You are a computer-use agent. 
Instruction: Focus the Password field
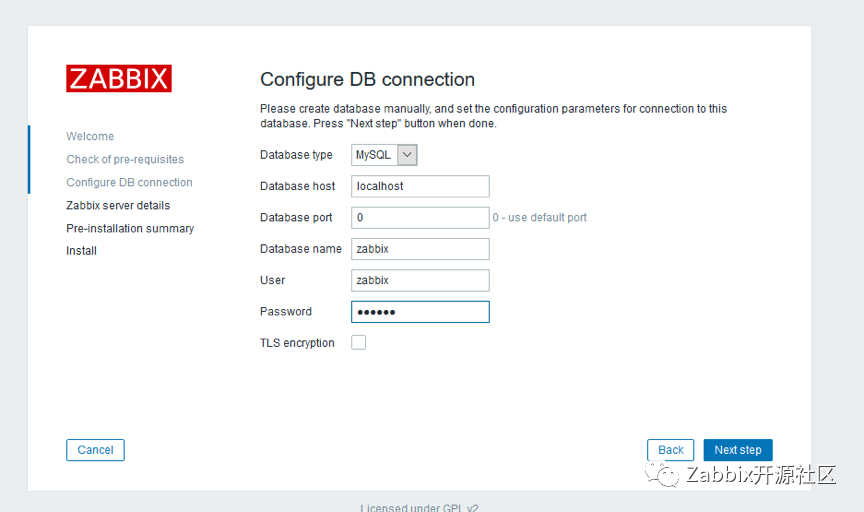420,312
